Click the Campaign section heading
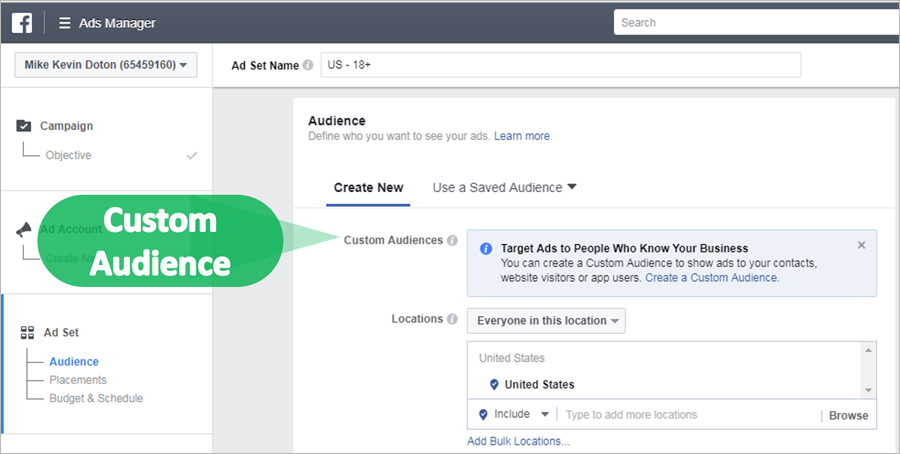900x454 pixels. click(x=66, y=126)
